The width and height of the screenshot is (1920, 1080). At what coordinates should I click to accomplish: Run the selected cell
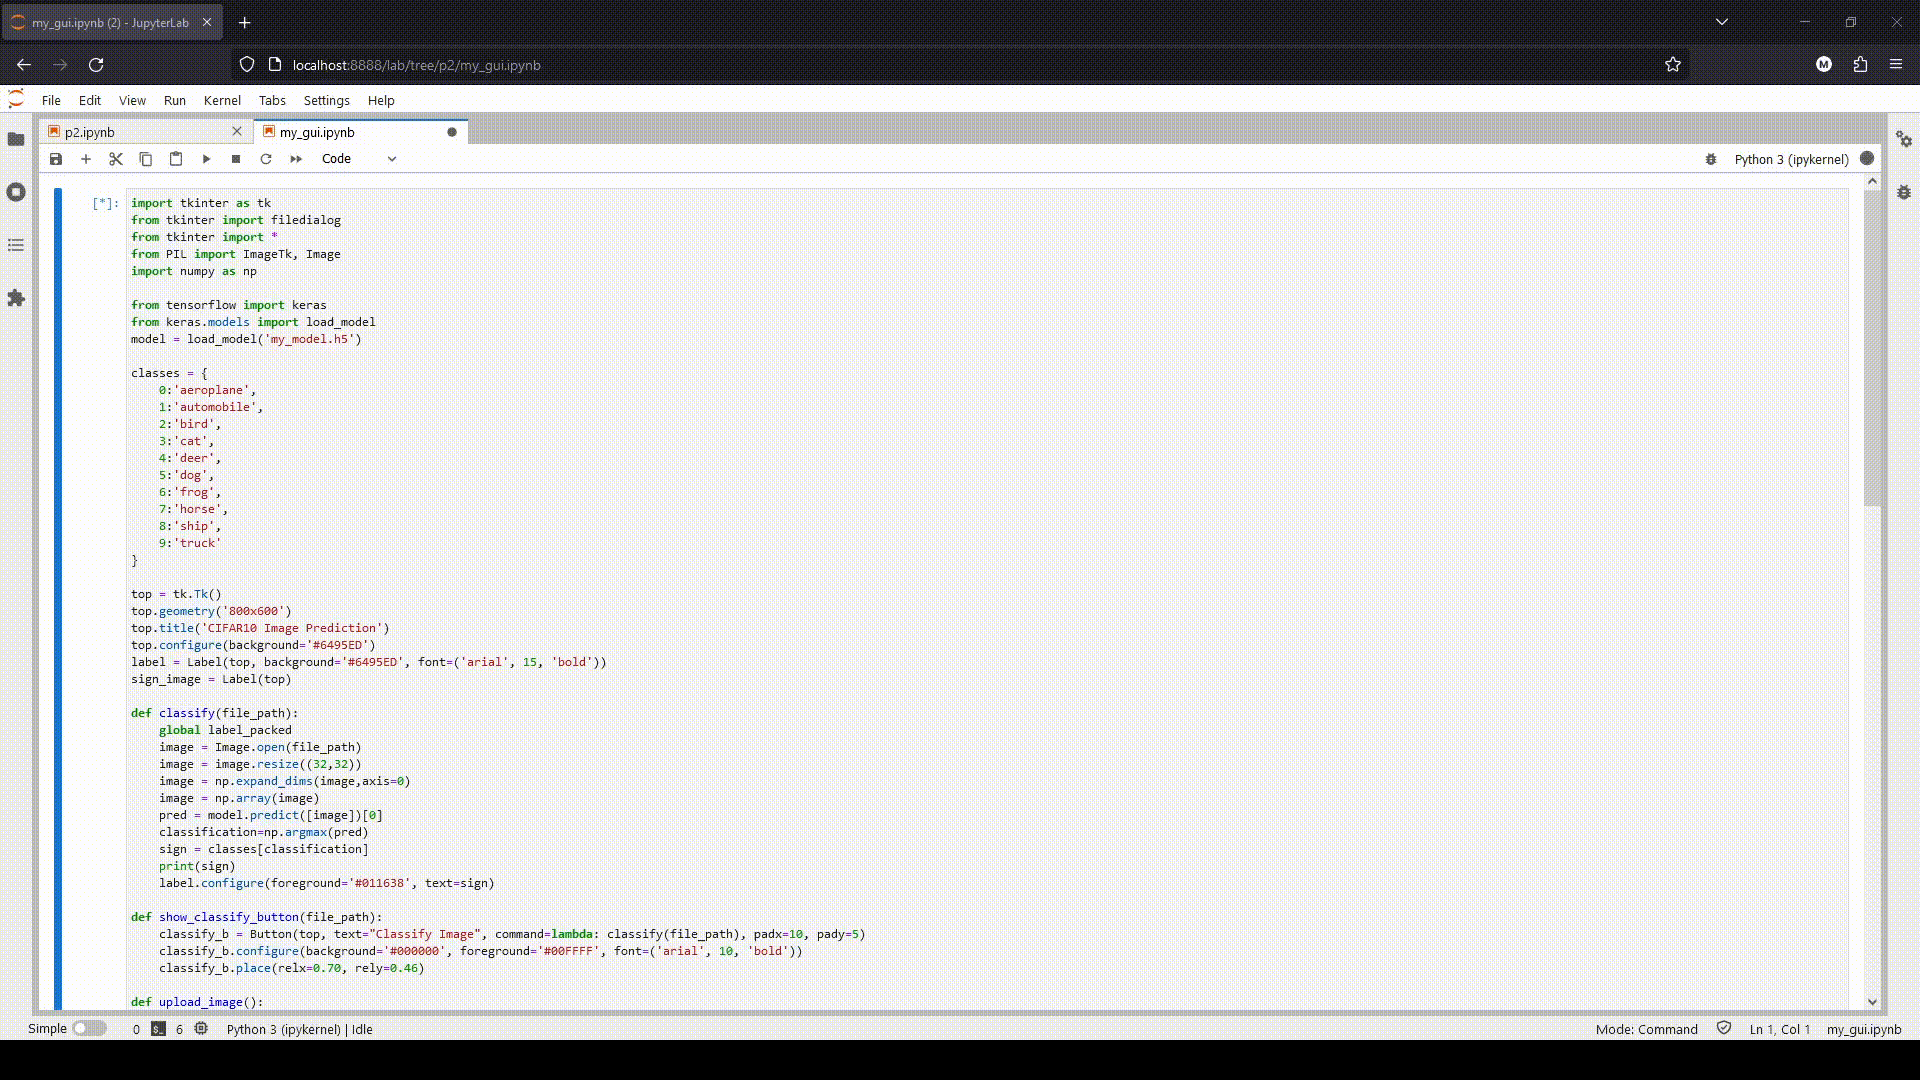pyautogui.click(x=206, y=159)
